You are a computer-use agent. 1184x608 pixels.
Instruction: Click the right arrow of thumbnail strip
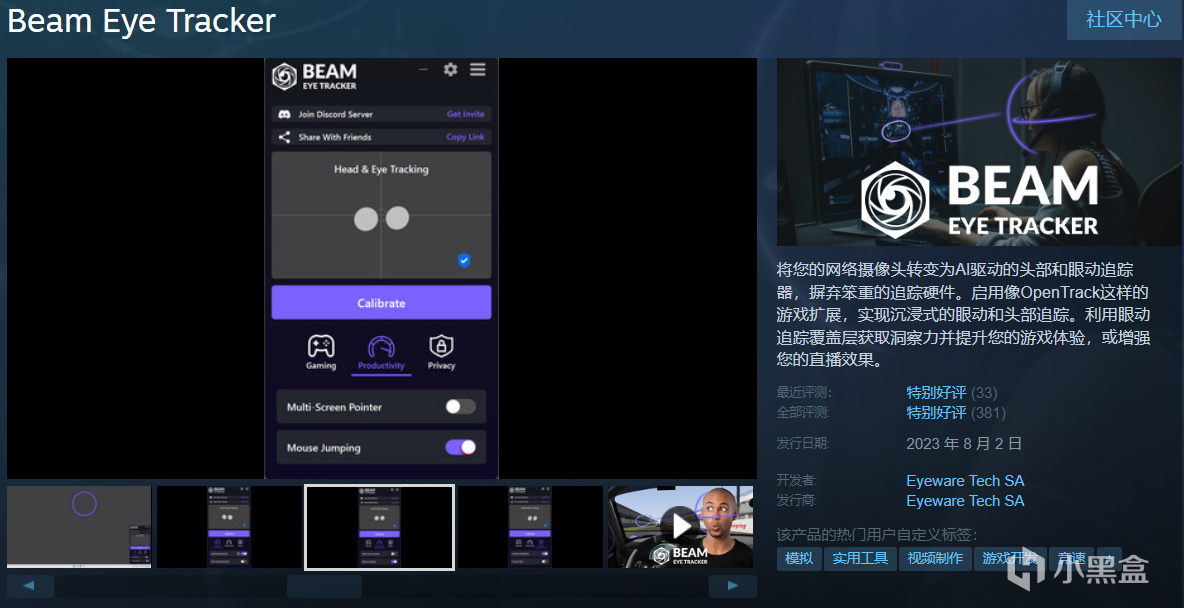(x=732, y=586)
